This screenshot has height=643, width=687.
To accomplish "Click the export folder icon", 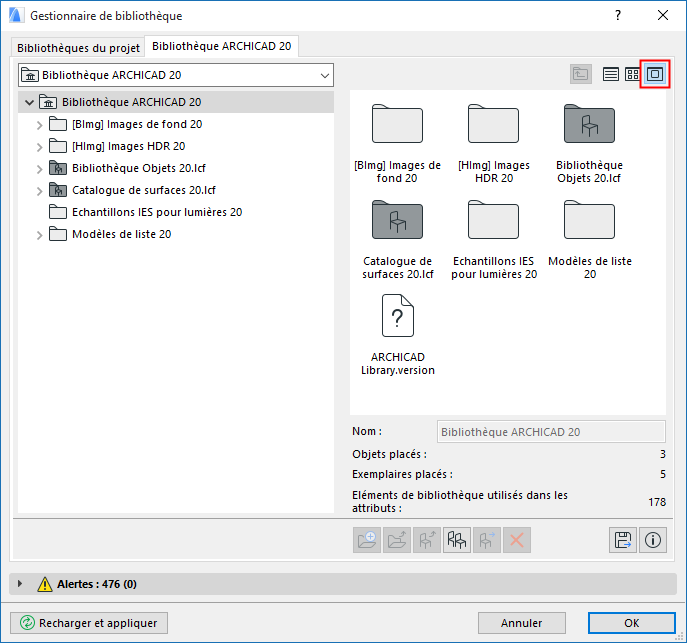I will tap(397, 540).
